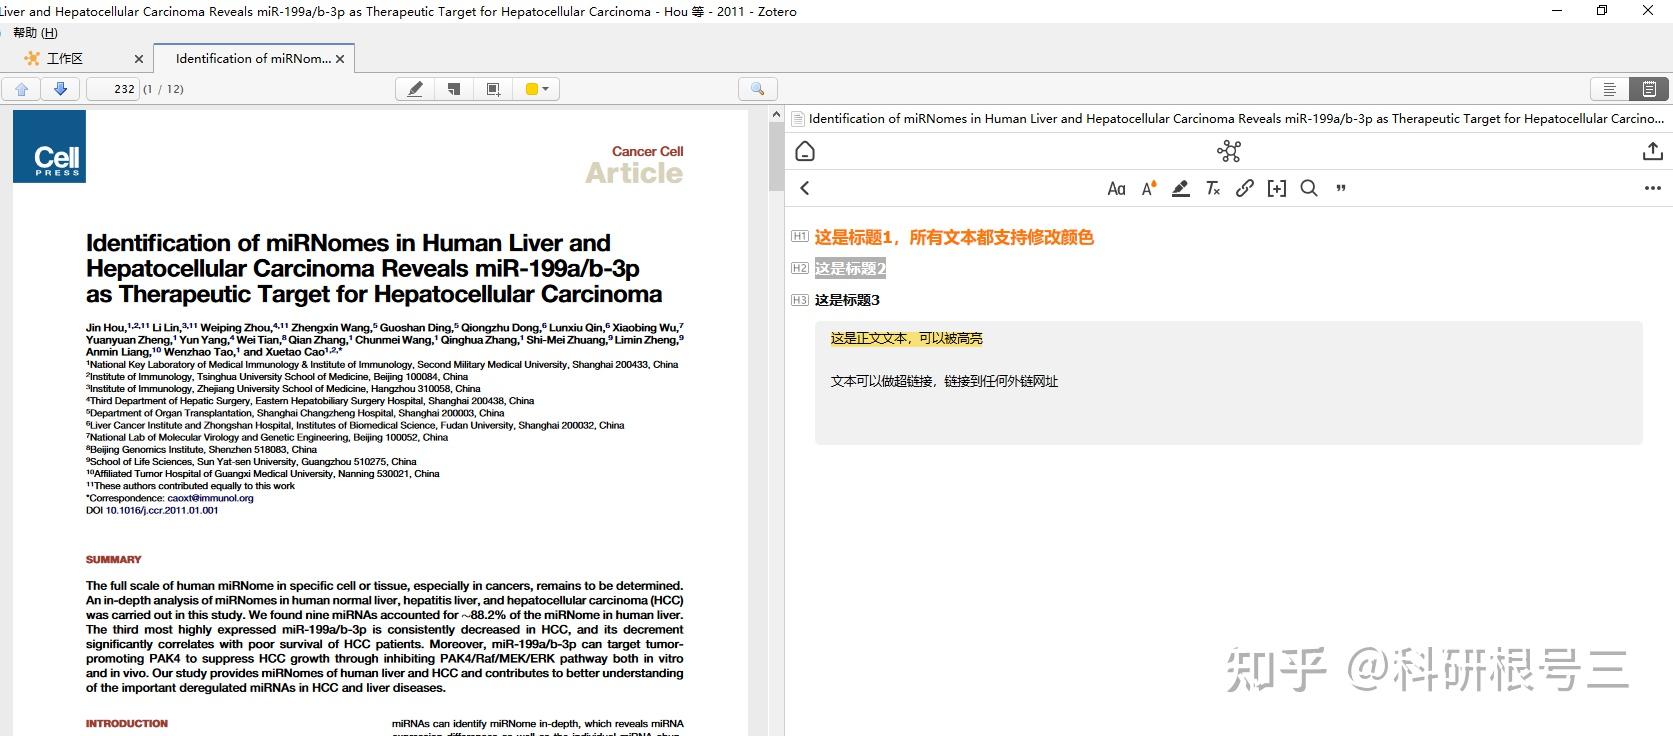The height and width of the screenshot is (736, 1673).
Task: Click the heading 这是标题3
Action: pyautogui.click(x=847, y=300)
